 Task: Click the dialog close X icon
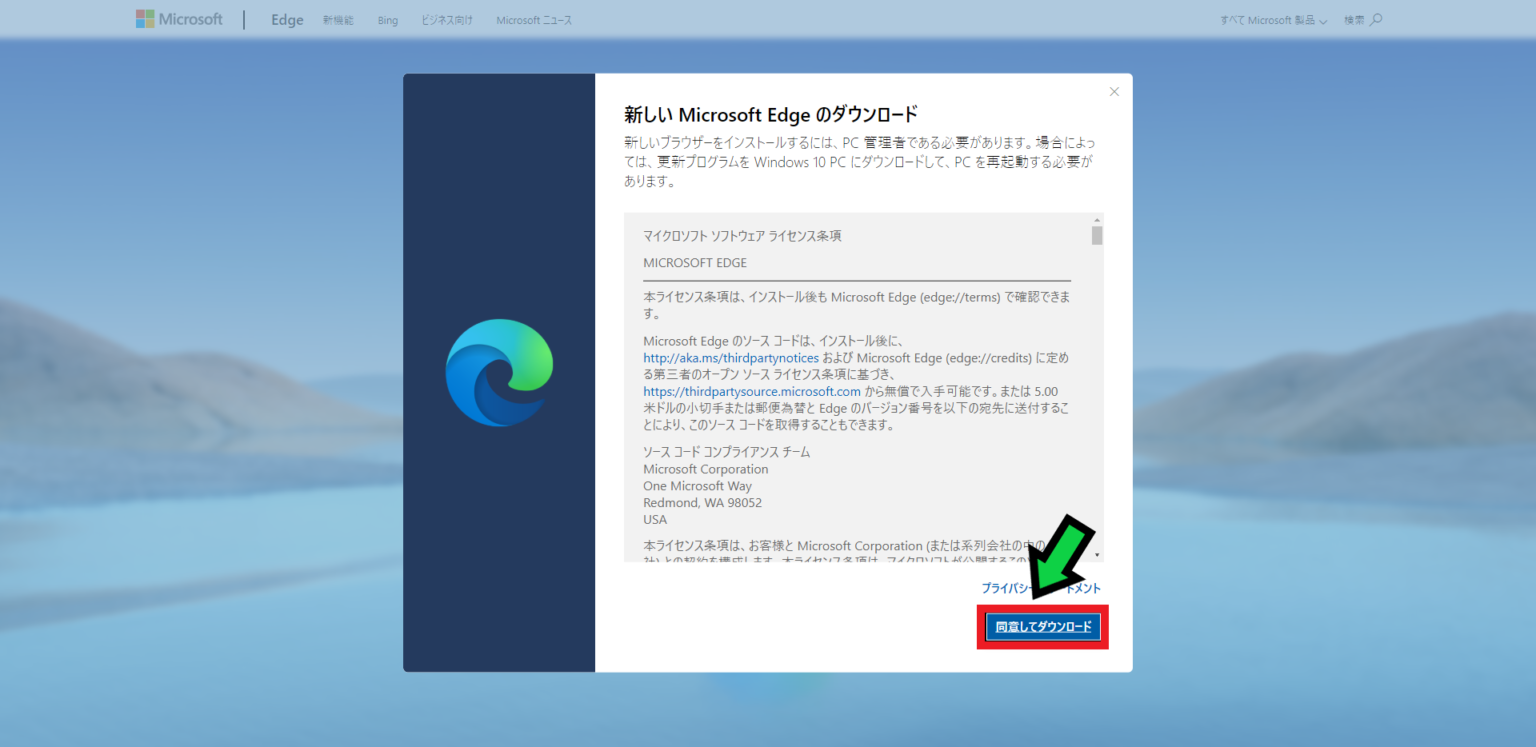coord(1114,91)
